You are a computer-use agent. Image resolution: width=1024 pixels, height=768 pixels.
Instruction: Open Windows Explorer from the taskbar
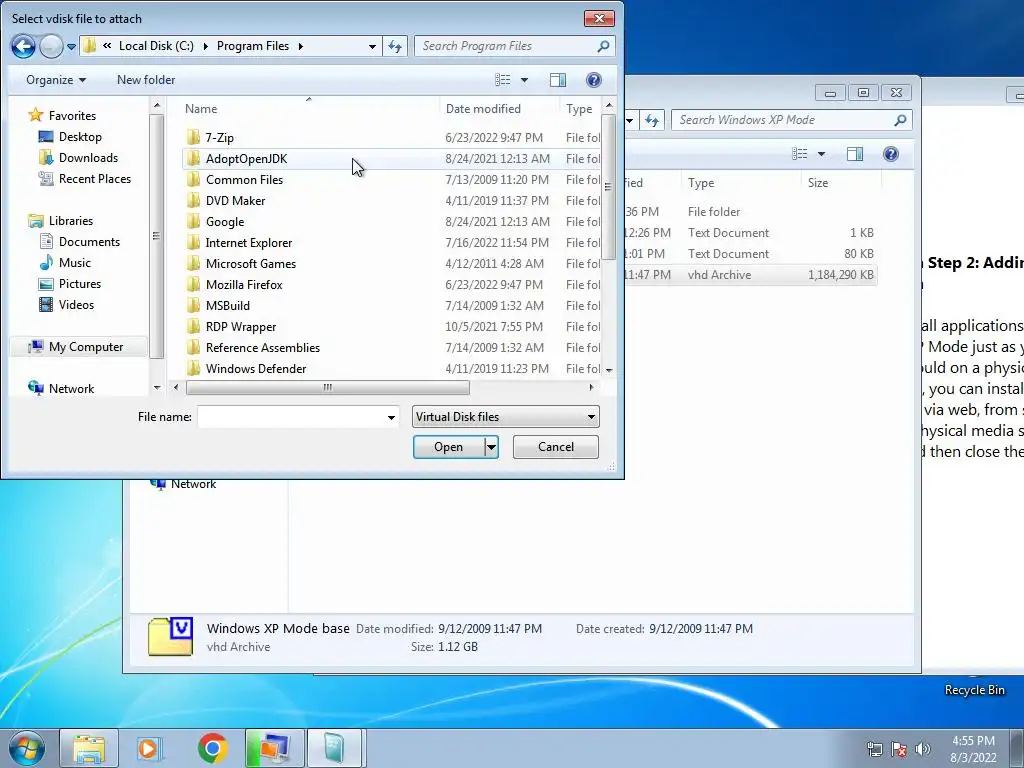[89, 748]
